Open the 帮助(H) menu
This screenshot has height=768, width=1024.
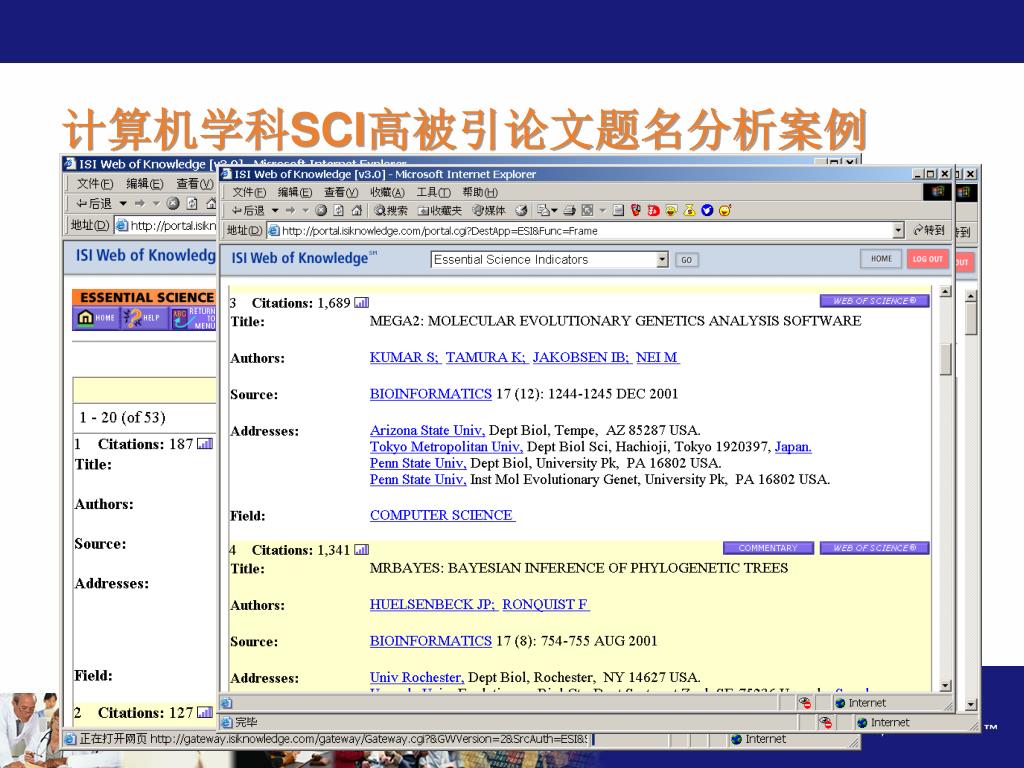tap(480, 193)
